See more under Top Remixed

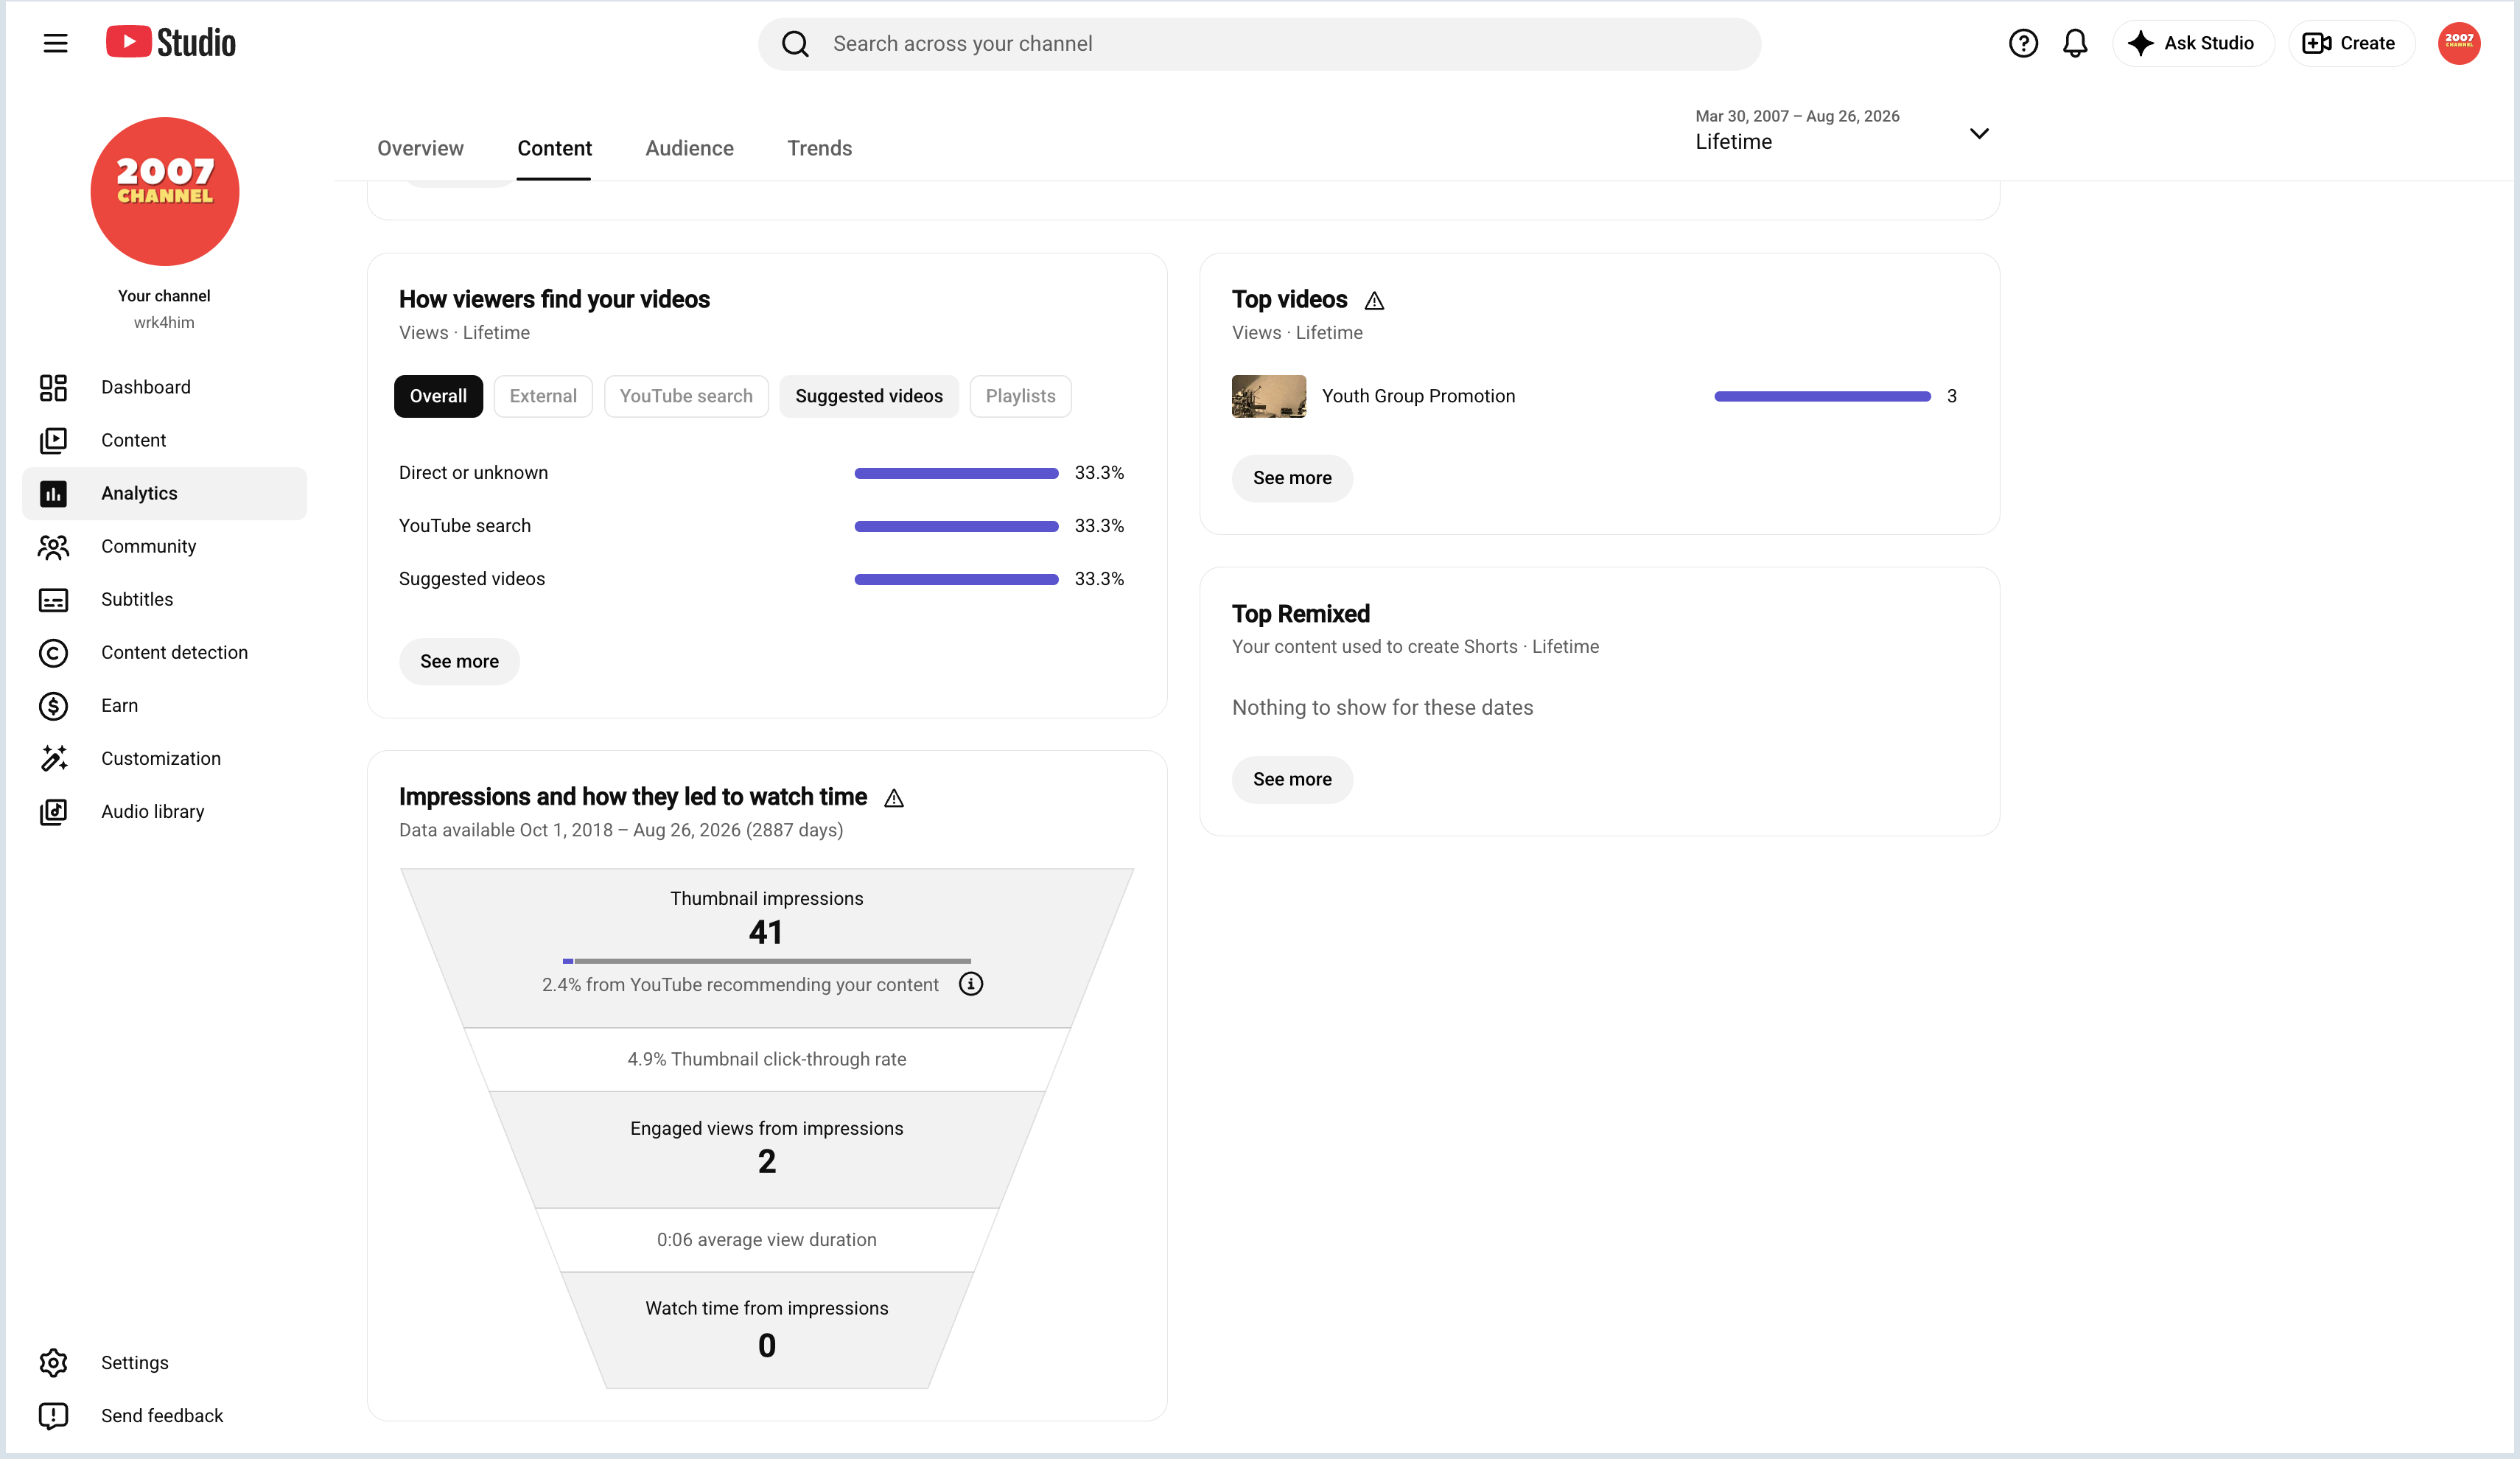click(x=1292, y=779)
